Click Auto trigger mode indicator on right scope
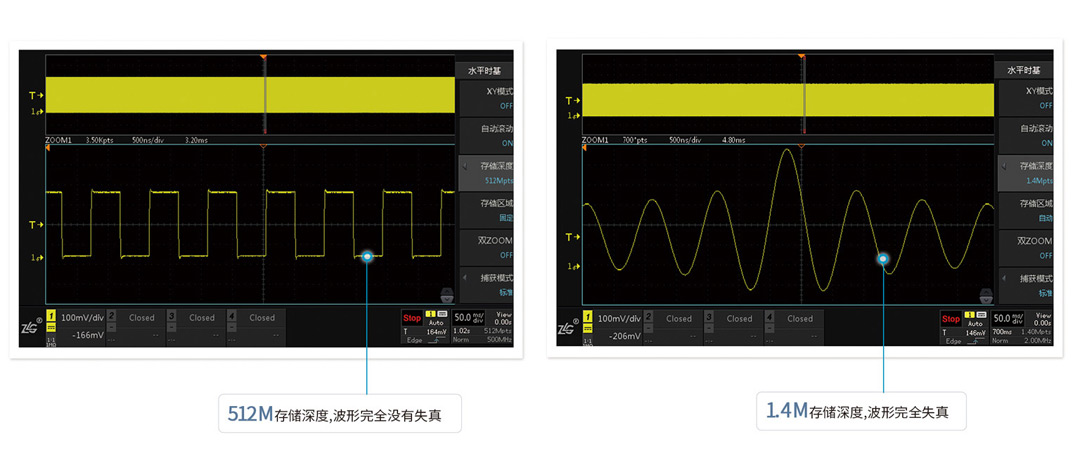 975,322
